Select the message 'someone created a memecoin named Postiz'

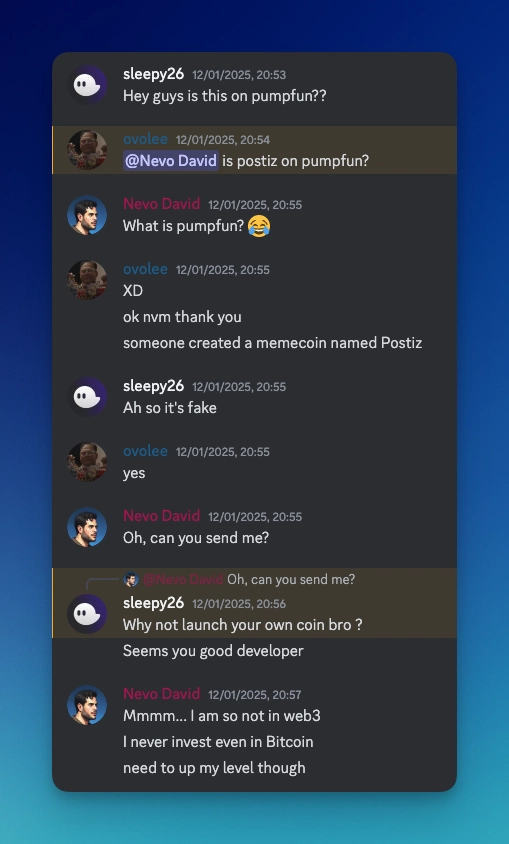[x=272, y=343]
